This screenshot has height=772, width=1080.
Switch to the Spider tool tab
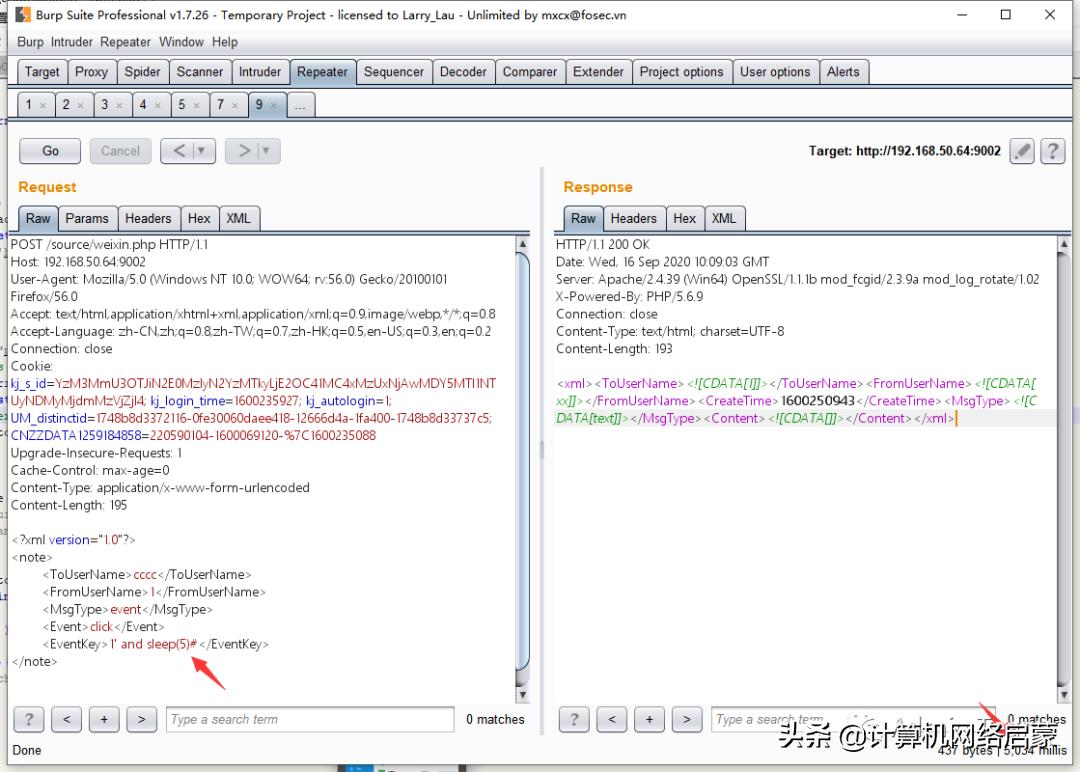pos(142,72)
